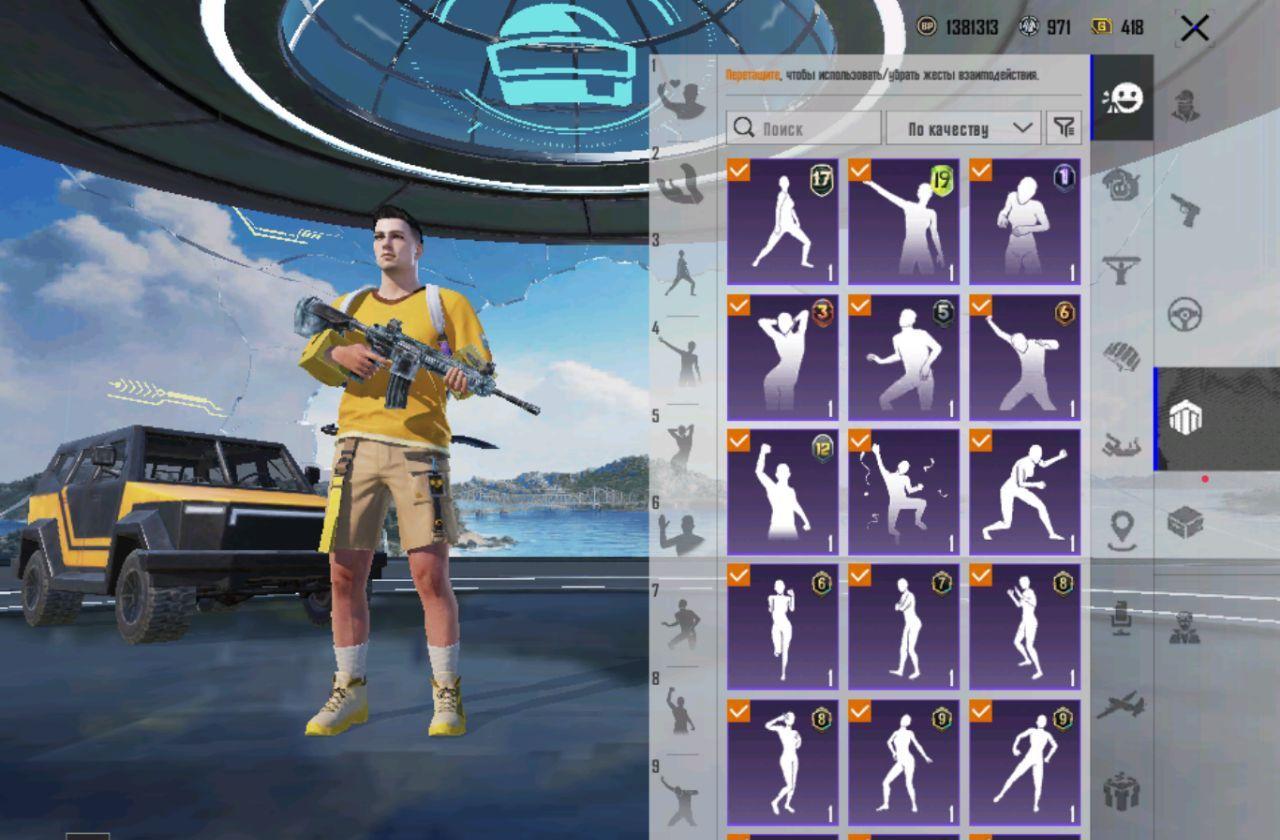This screenshot has width=1280, height=840.
Task: Select the icon between glove and location pin
Action: coord(1122,445)
